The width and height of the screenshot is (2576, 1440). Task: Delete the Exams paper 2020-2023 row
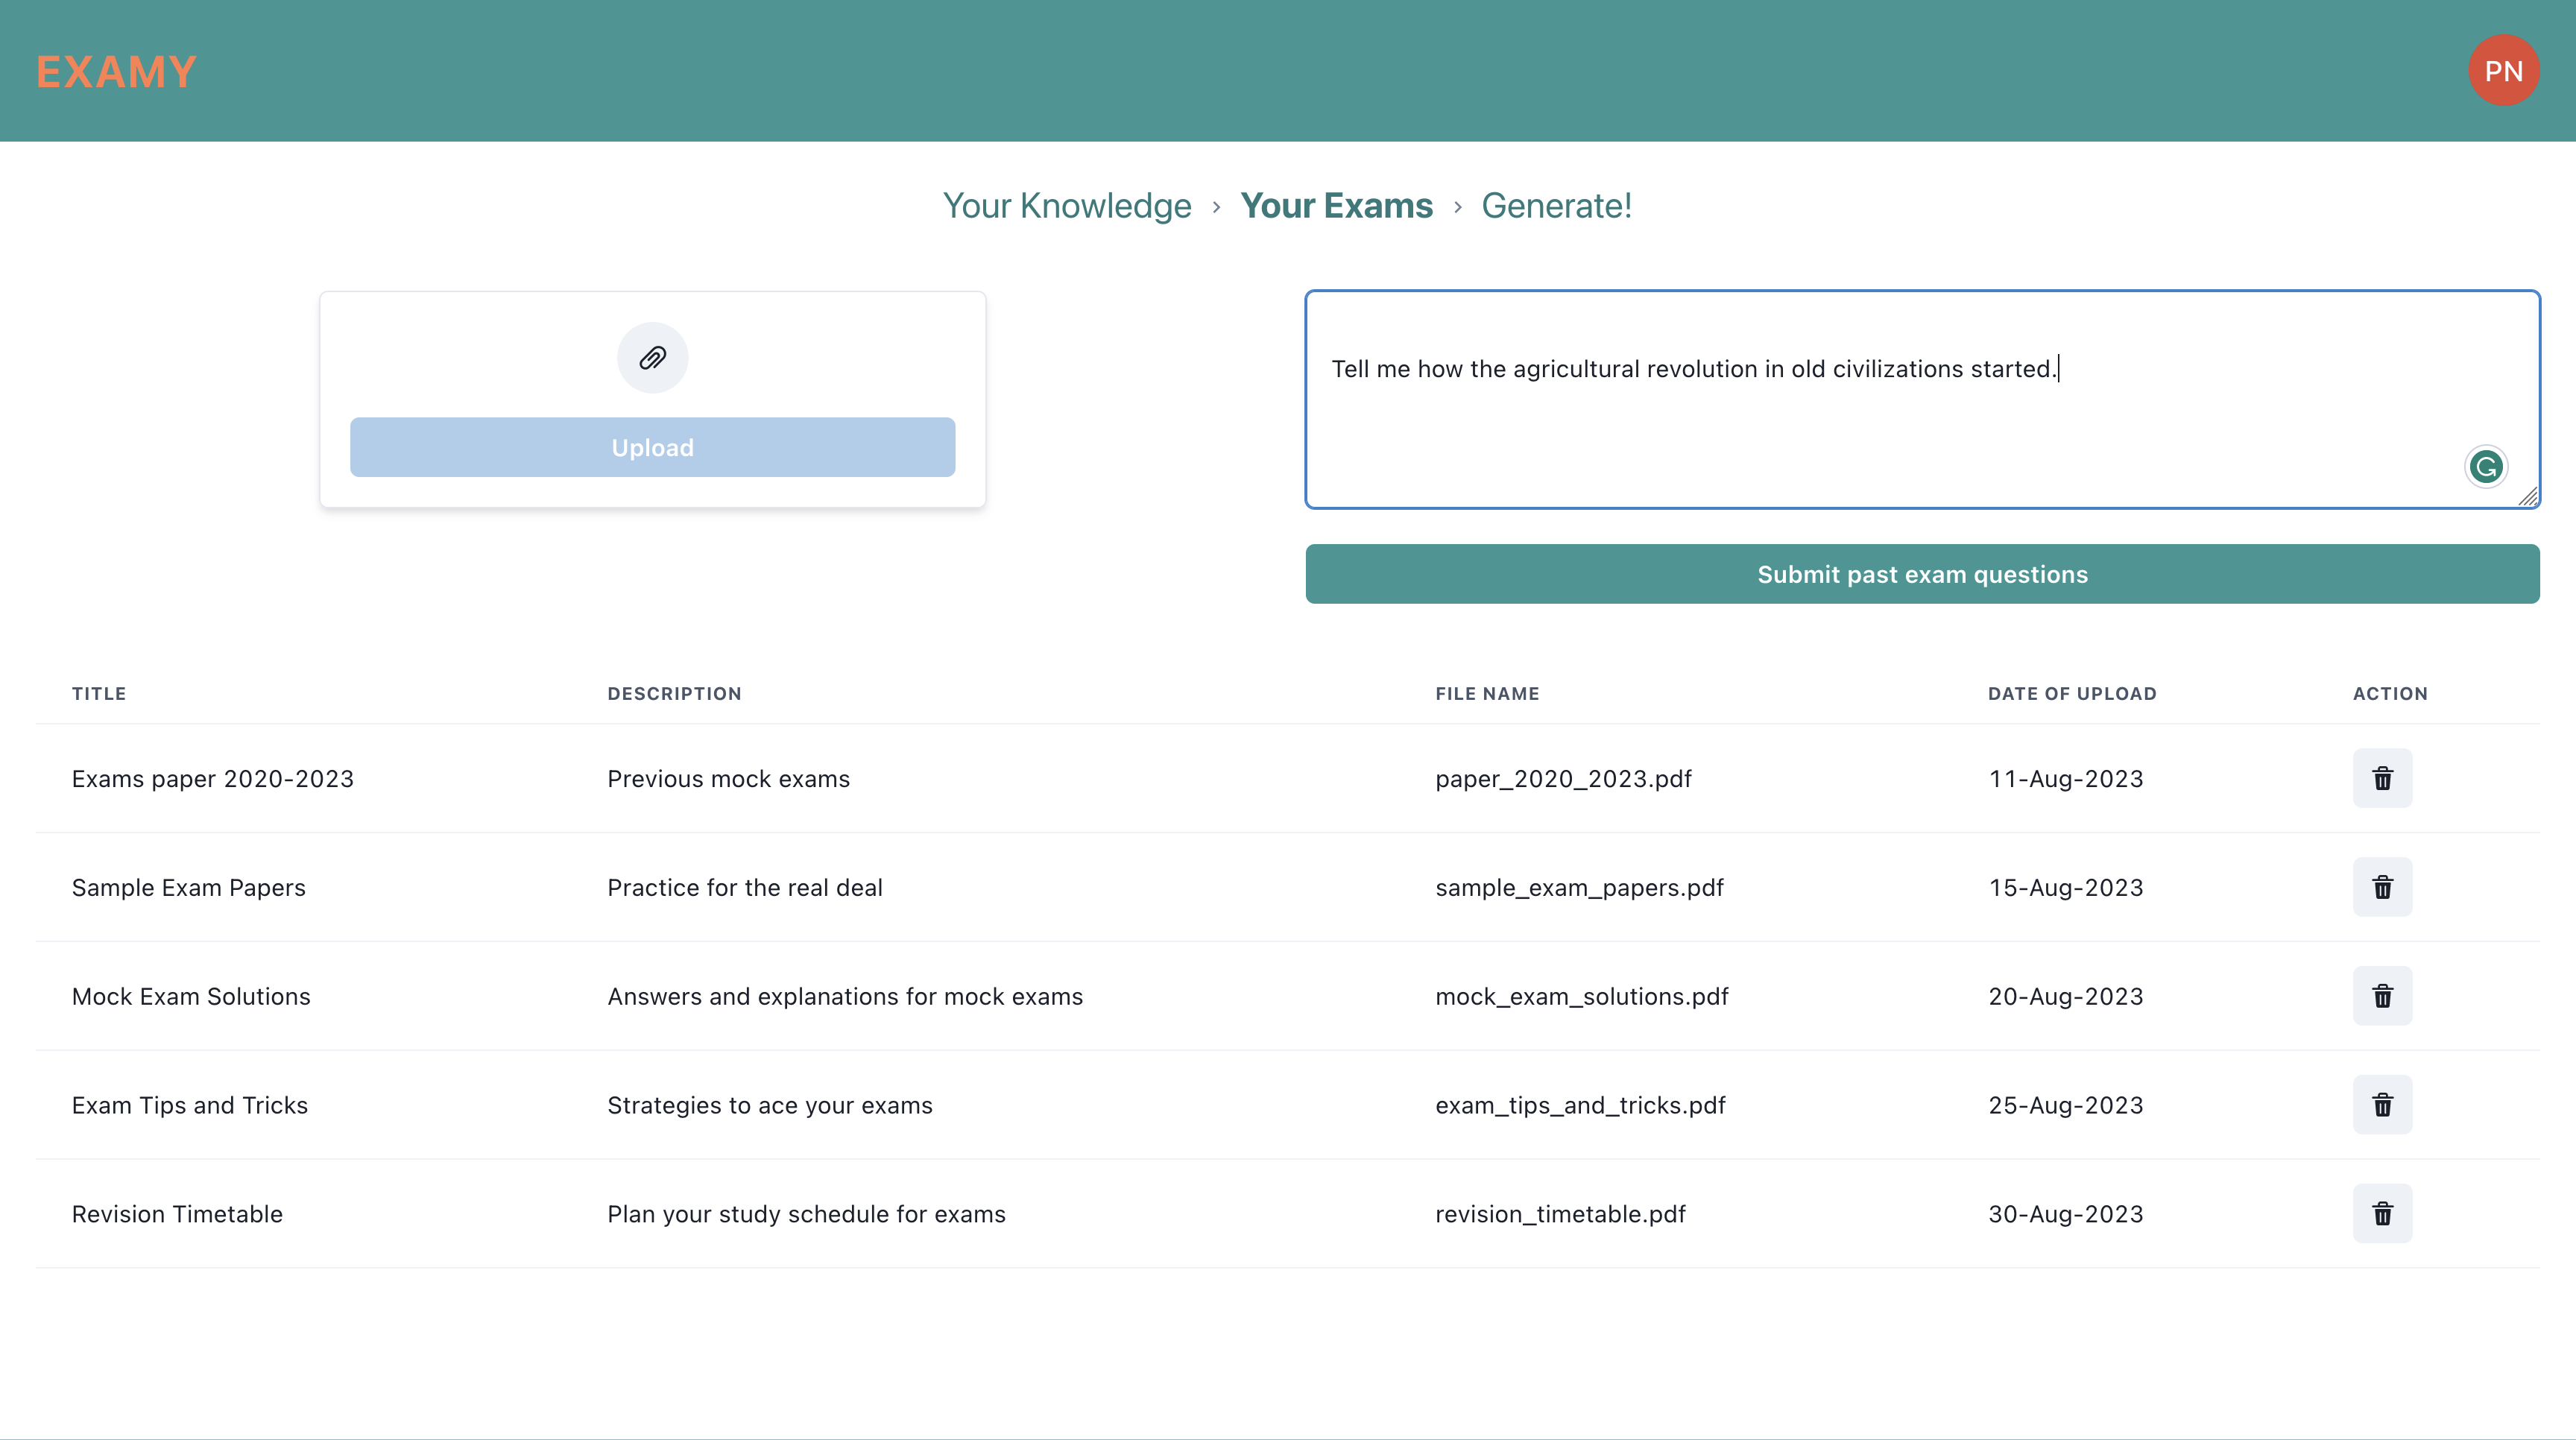coord(2382,778)
